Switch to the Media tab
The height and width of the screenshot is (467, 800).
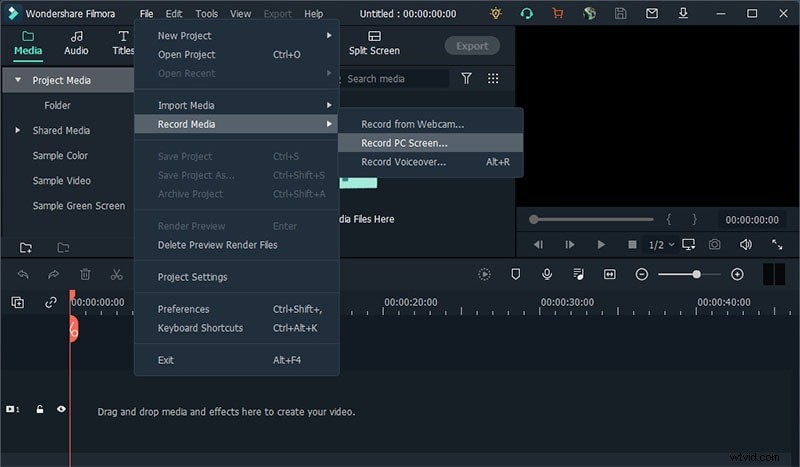click(x=28, y=44)
